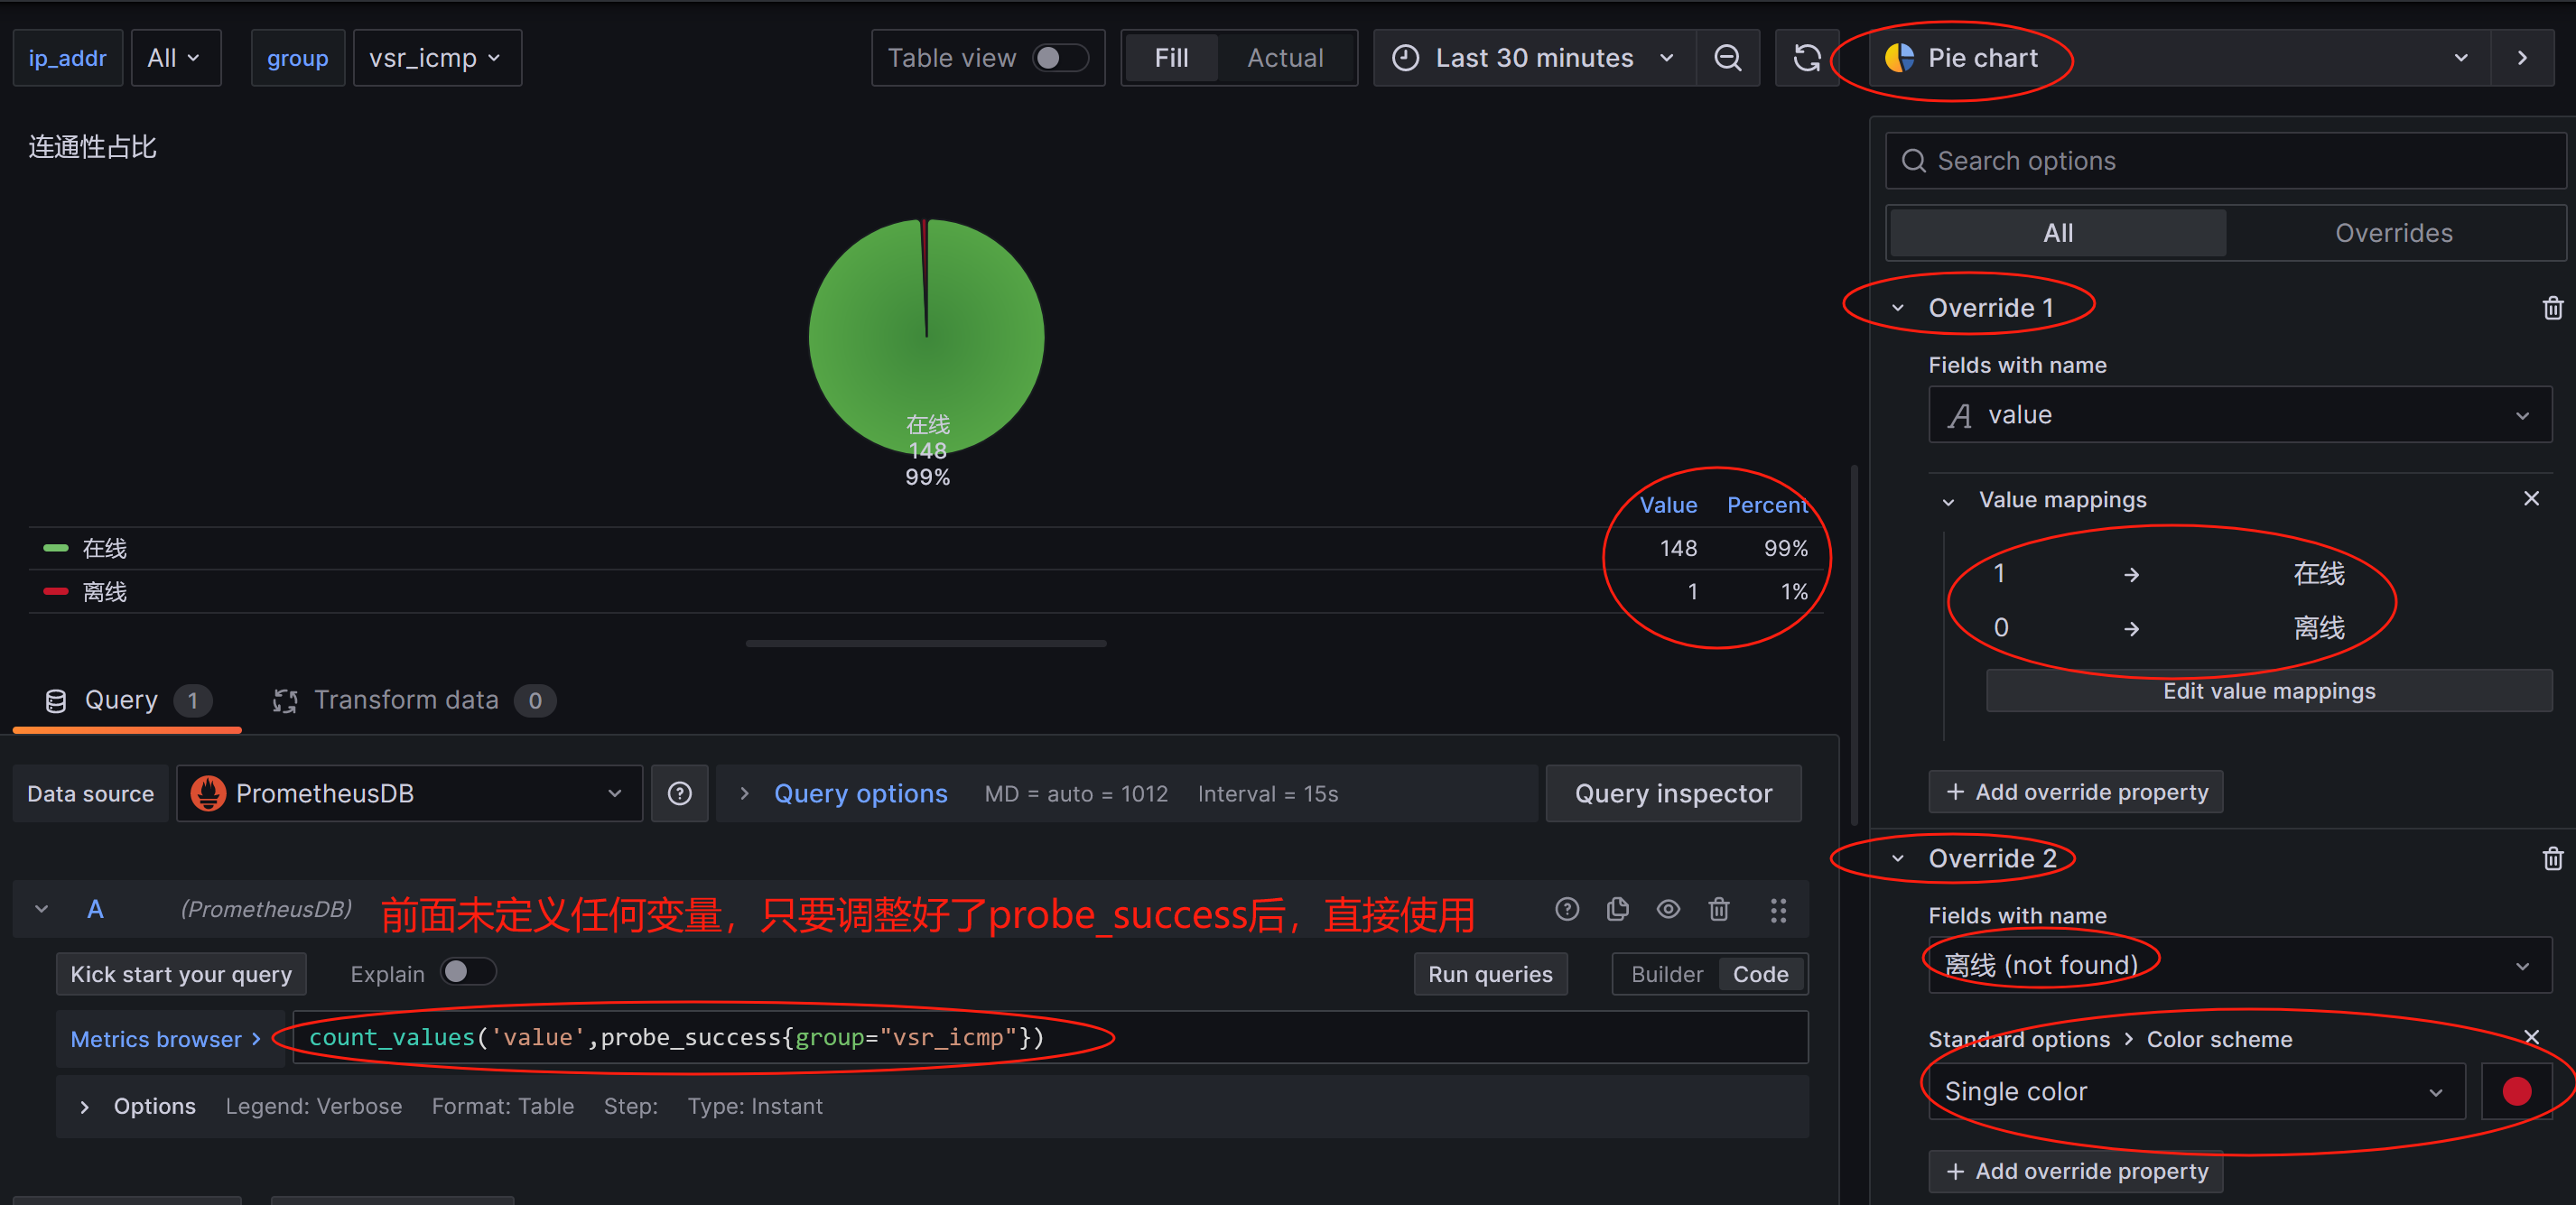Switch query editor to Code mode
2576x1205 pixels.
click(1760, 974)
